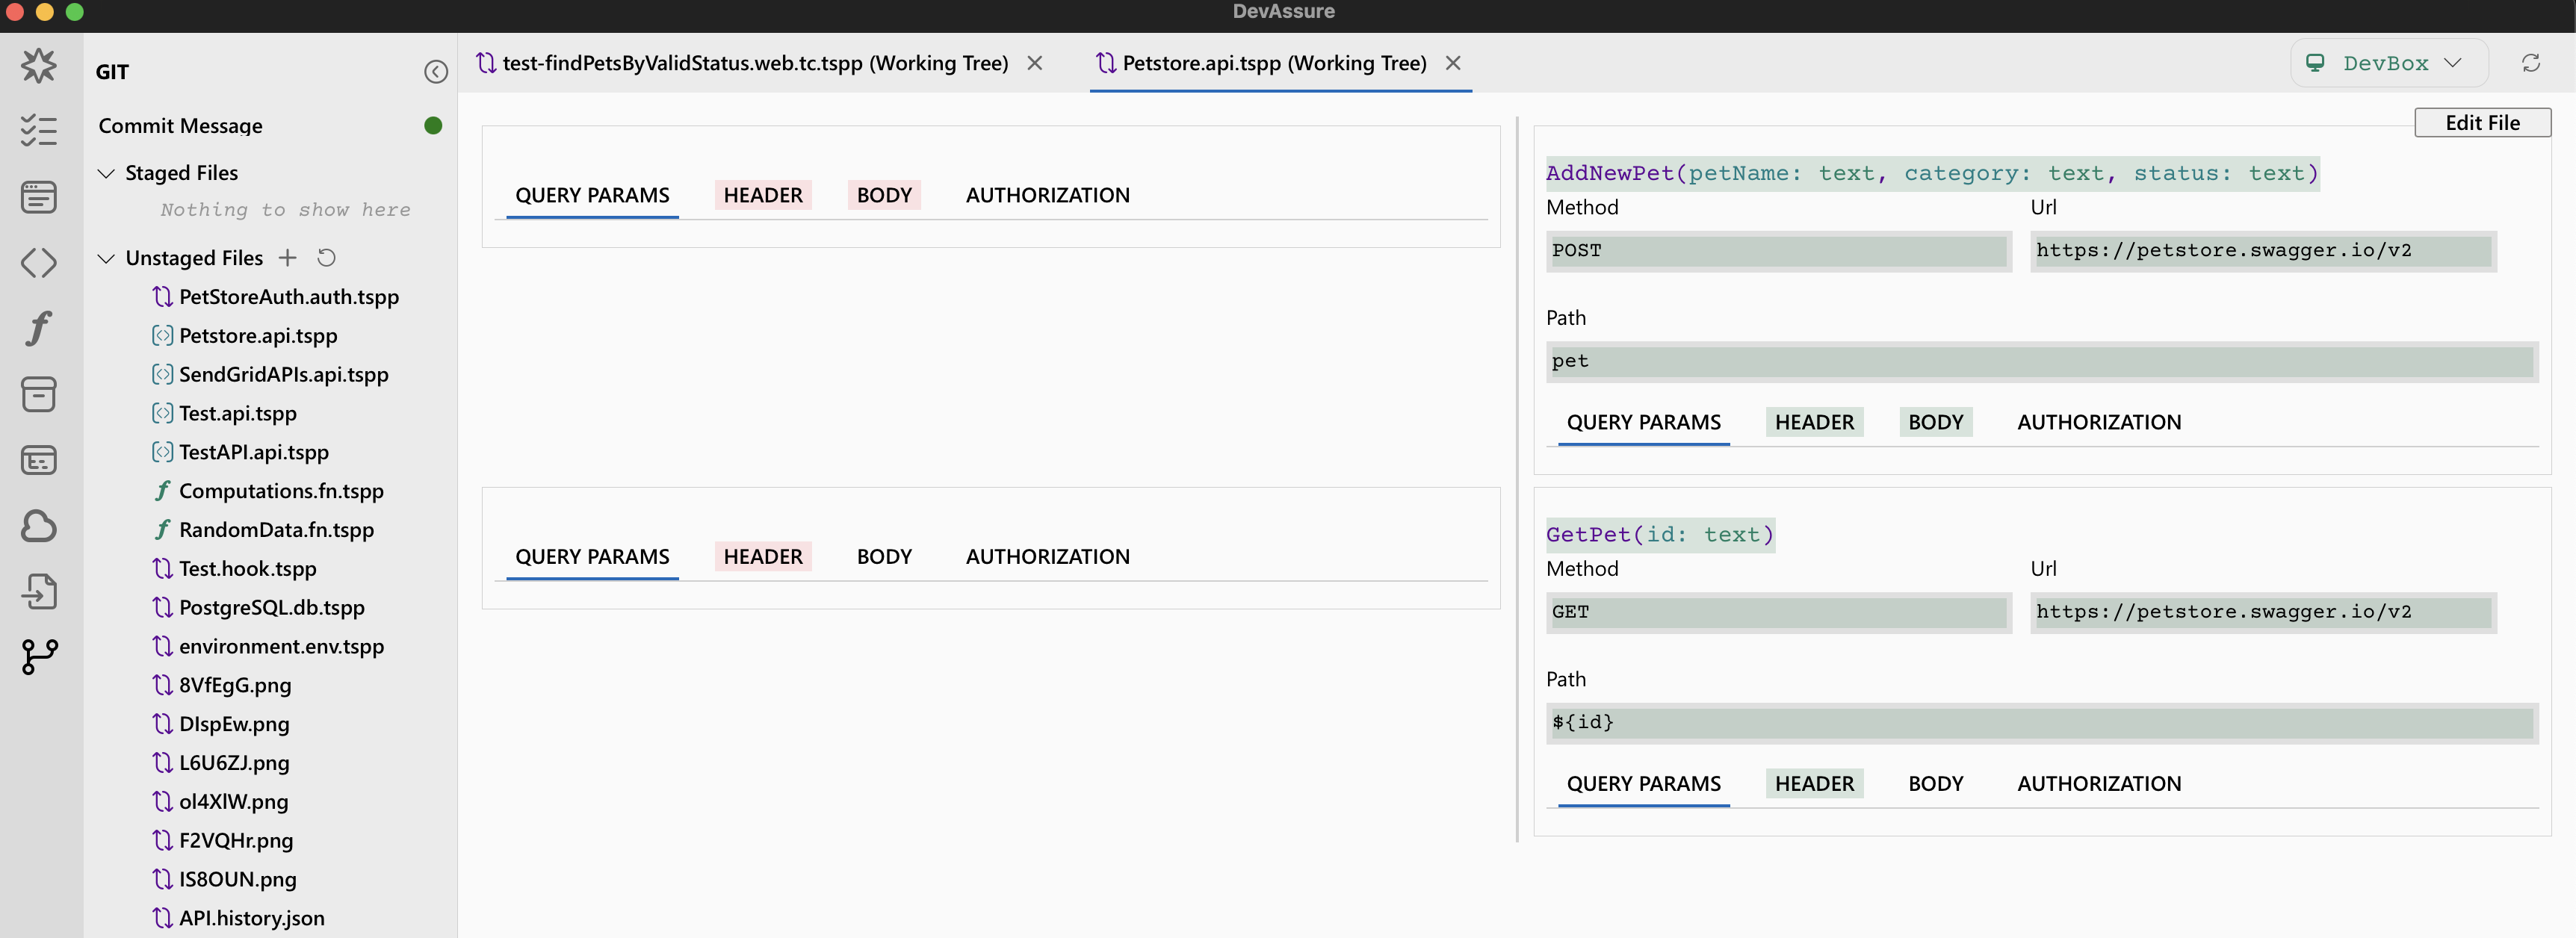Click the import/export sidebar icon

[38, 591]
